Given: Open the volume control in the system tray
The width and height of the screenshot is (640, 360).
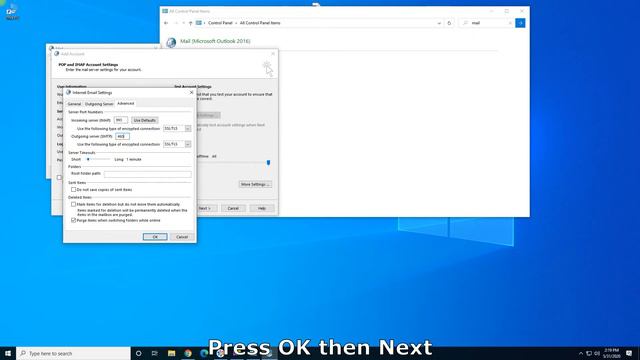Looking at the screenshot, I should (597, 353).
